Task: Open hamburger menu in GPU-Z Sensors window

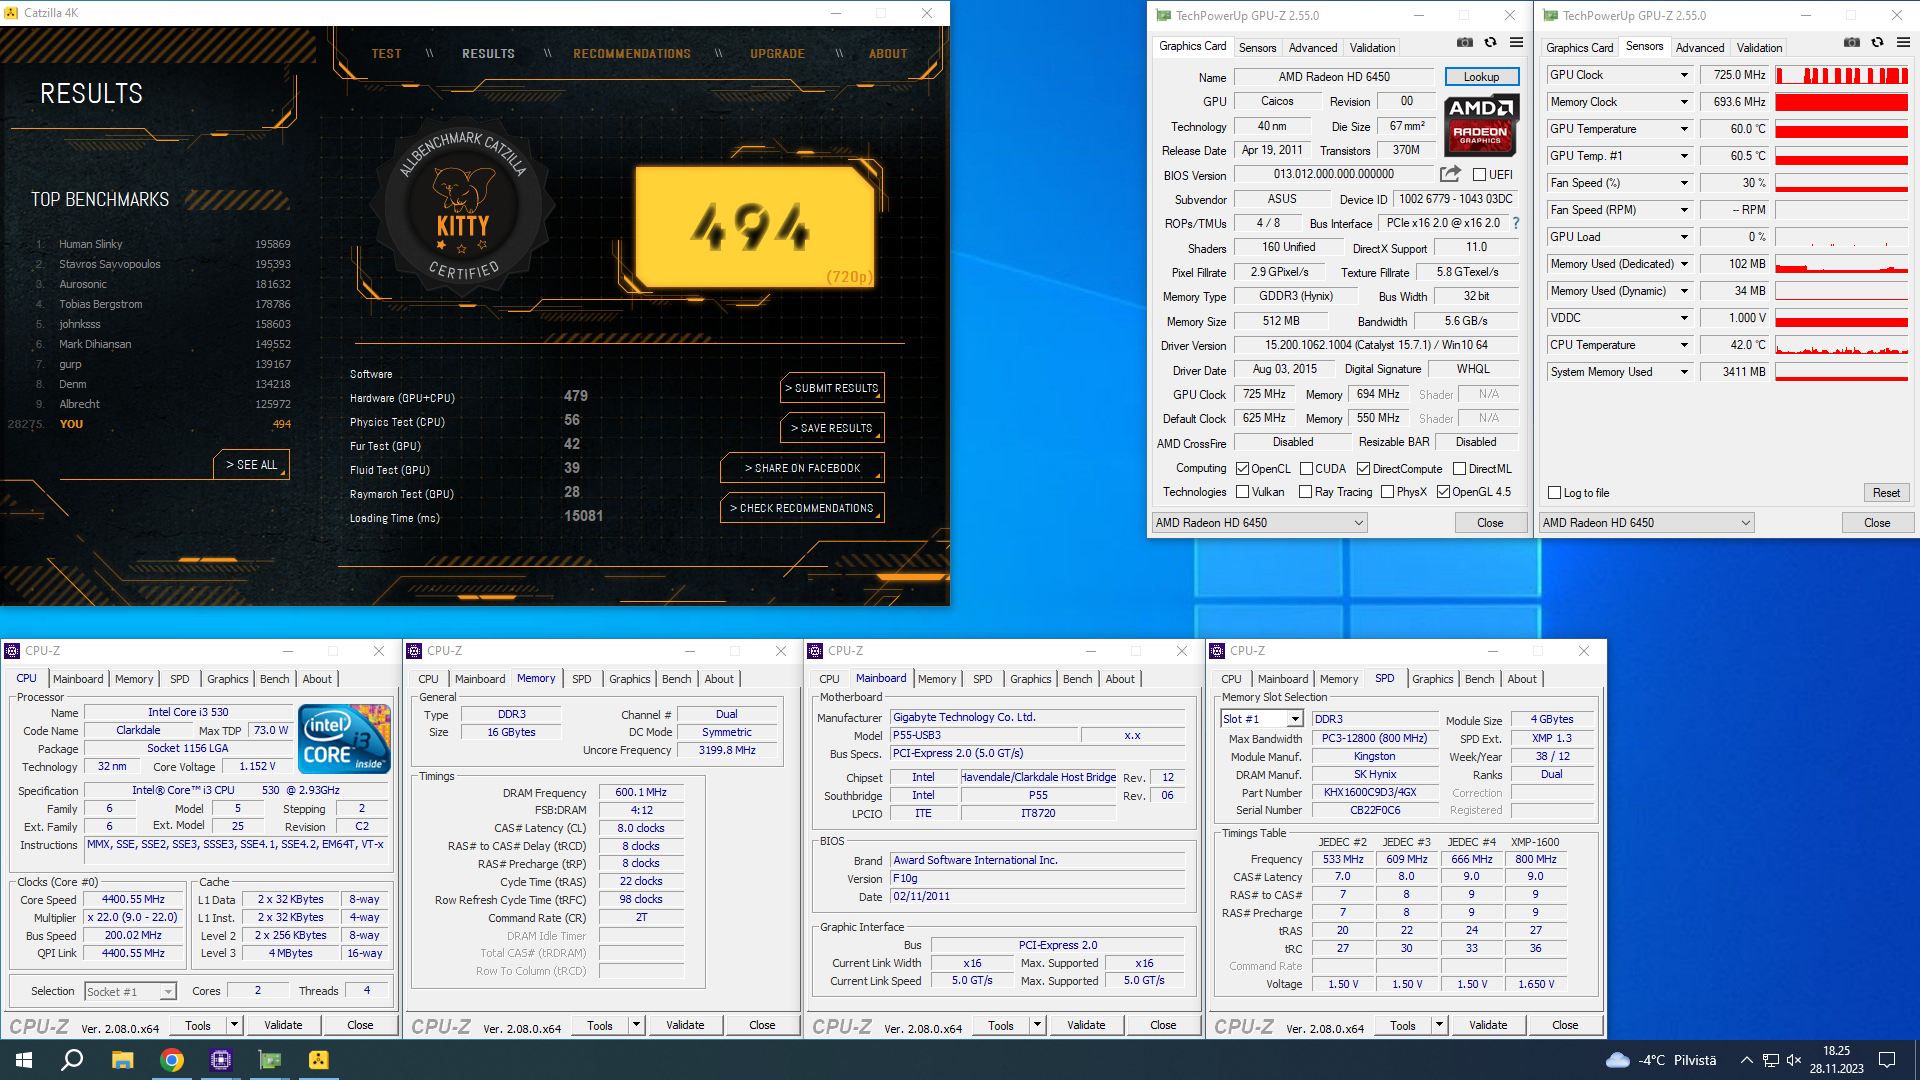Action: click(x=1903, y=43)
